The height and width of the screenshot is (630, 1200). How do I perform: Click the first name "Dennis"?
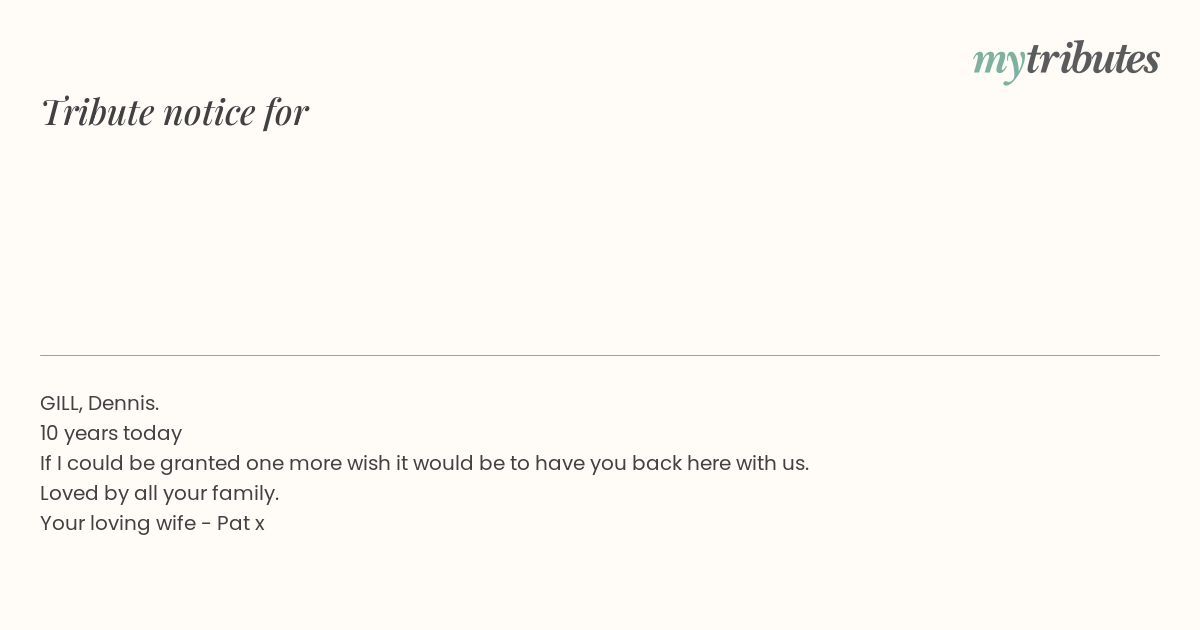tap(122, 403)
